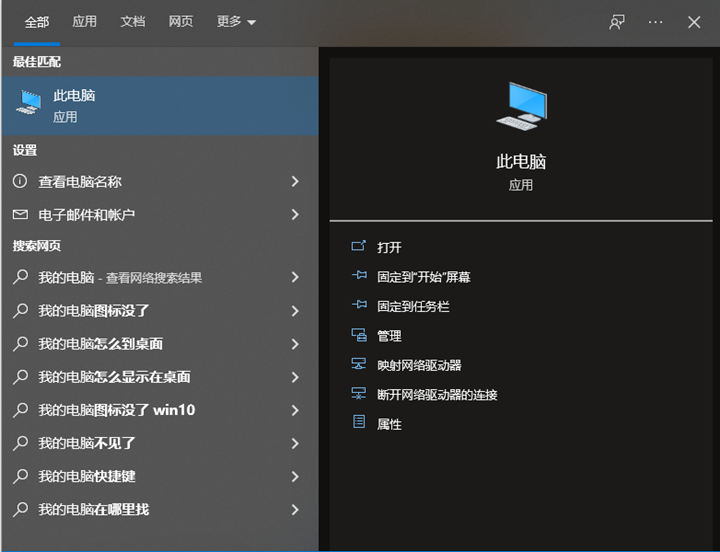The height and width of the screenshot is (552, 720).
Task: Expand arrow for 我的电脑快捷键
Action: (295, 476)
